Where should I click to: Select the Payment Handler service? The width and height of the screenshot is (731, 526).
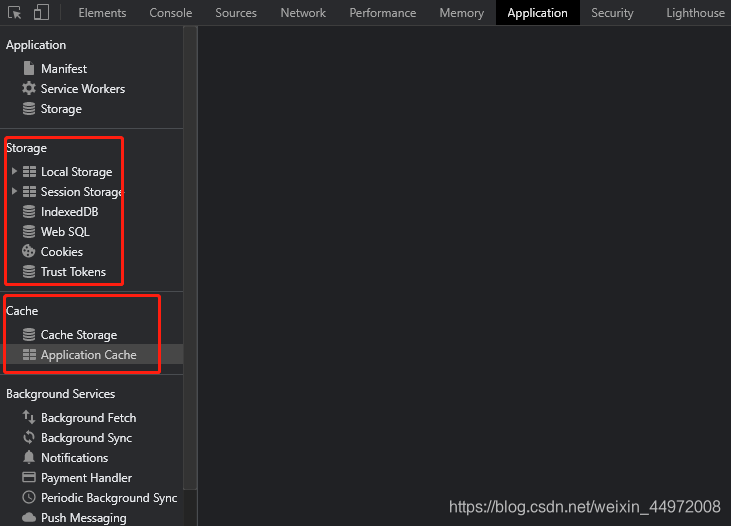[86, 478]
